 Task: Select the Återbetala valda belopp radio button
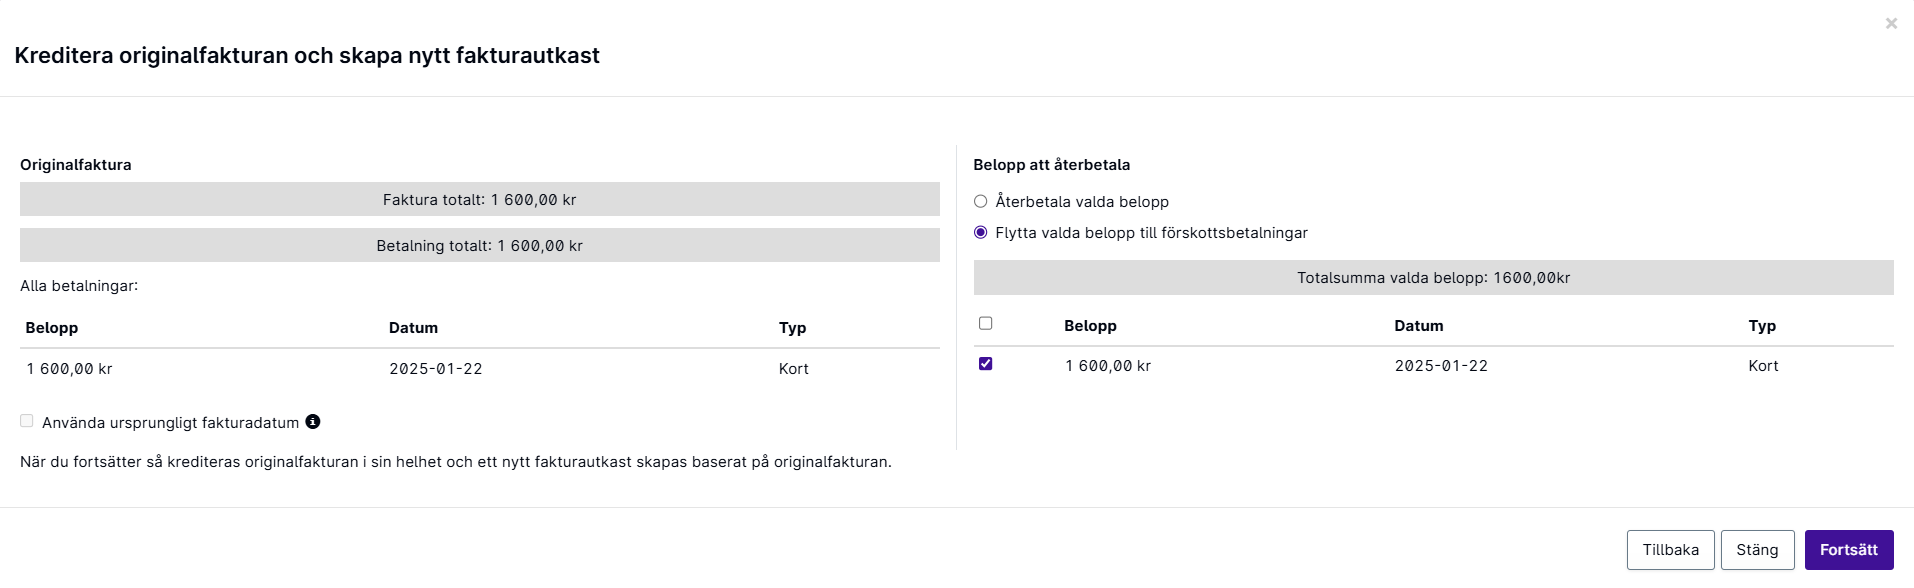pos(980,201)
